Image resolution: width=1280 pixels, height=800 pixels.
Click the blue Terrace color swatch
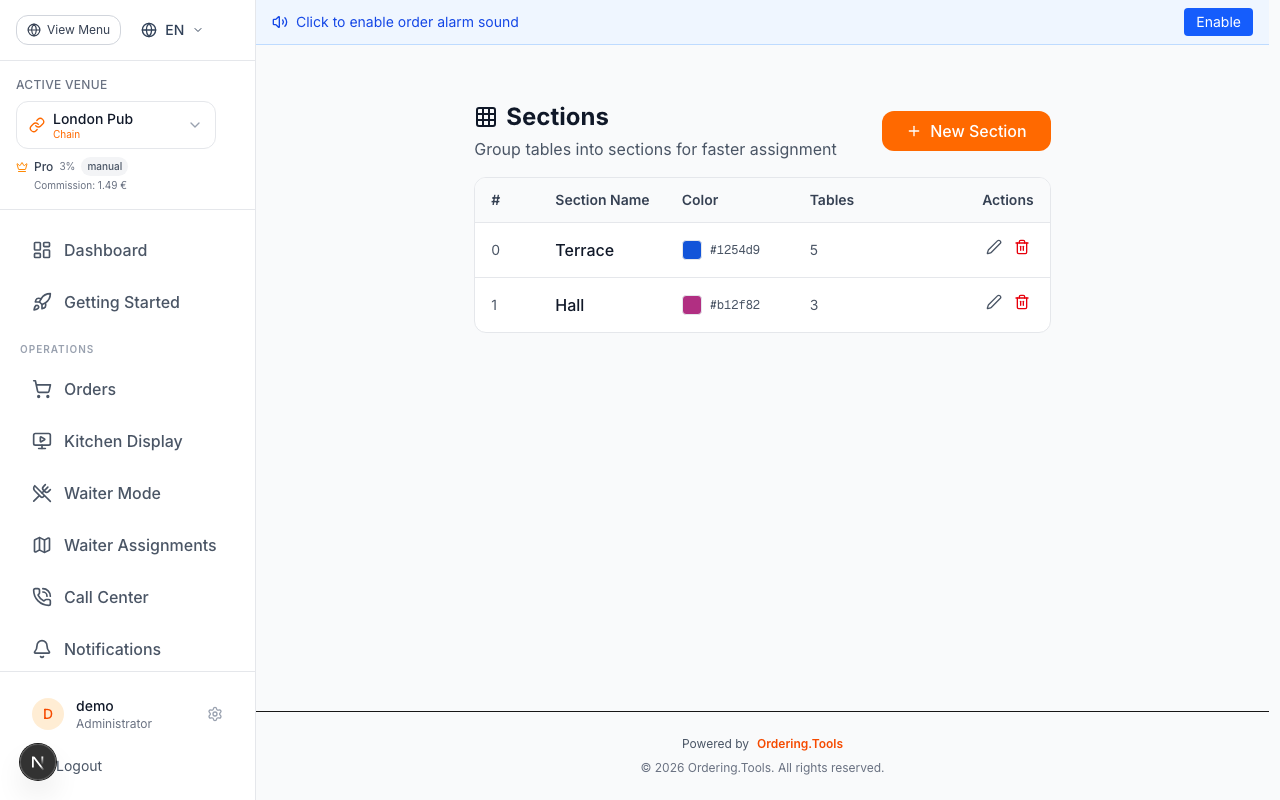coord(692,250)
